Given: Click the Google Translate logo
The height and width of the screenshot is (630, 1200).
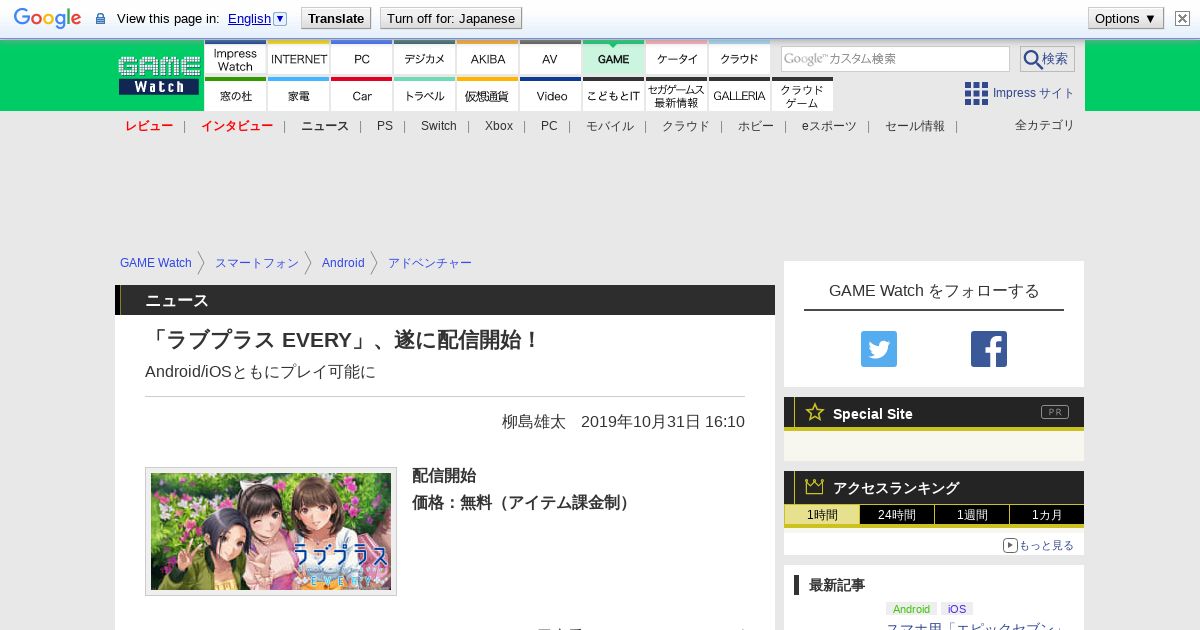Looking at the screenshot, I should pos(47,18).
